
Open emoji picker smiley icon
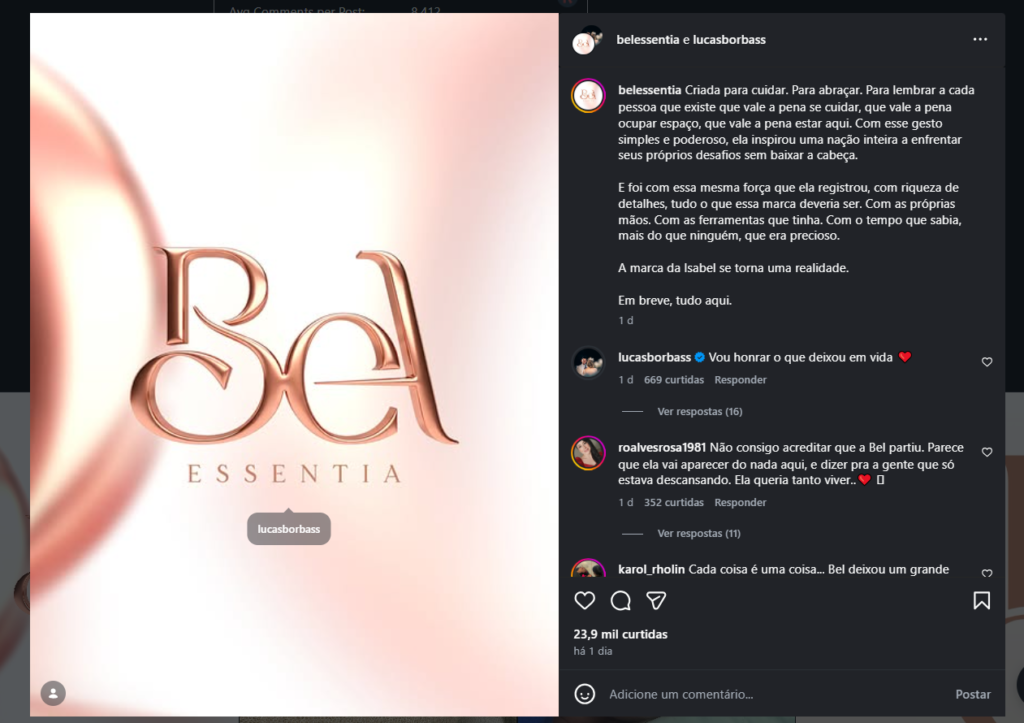pyautogui.click(x=584, y=694)
